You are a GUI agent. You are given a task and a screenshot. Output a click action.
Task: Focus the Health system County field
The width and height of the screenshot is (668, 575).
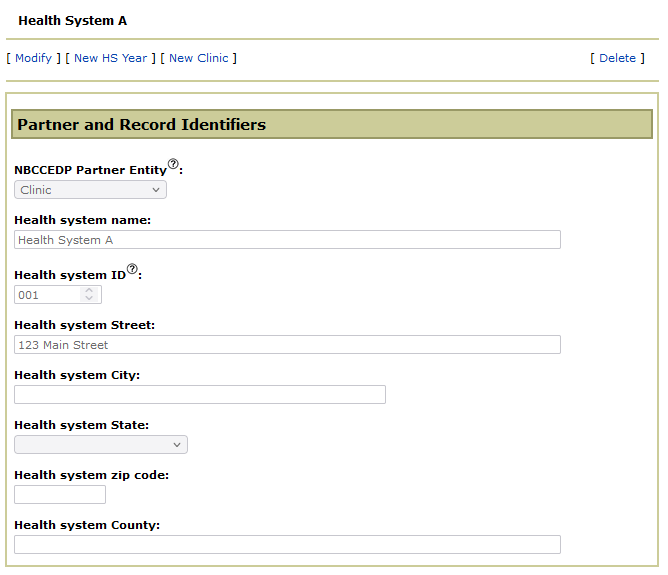(x=287, y=545)
